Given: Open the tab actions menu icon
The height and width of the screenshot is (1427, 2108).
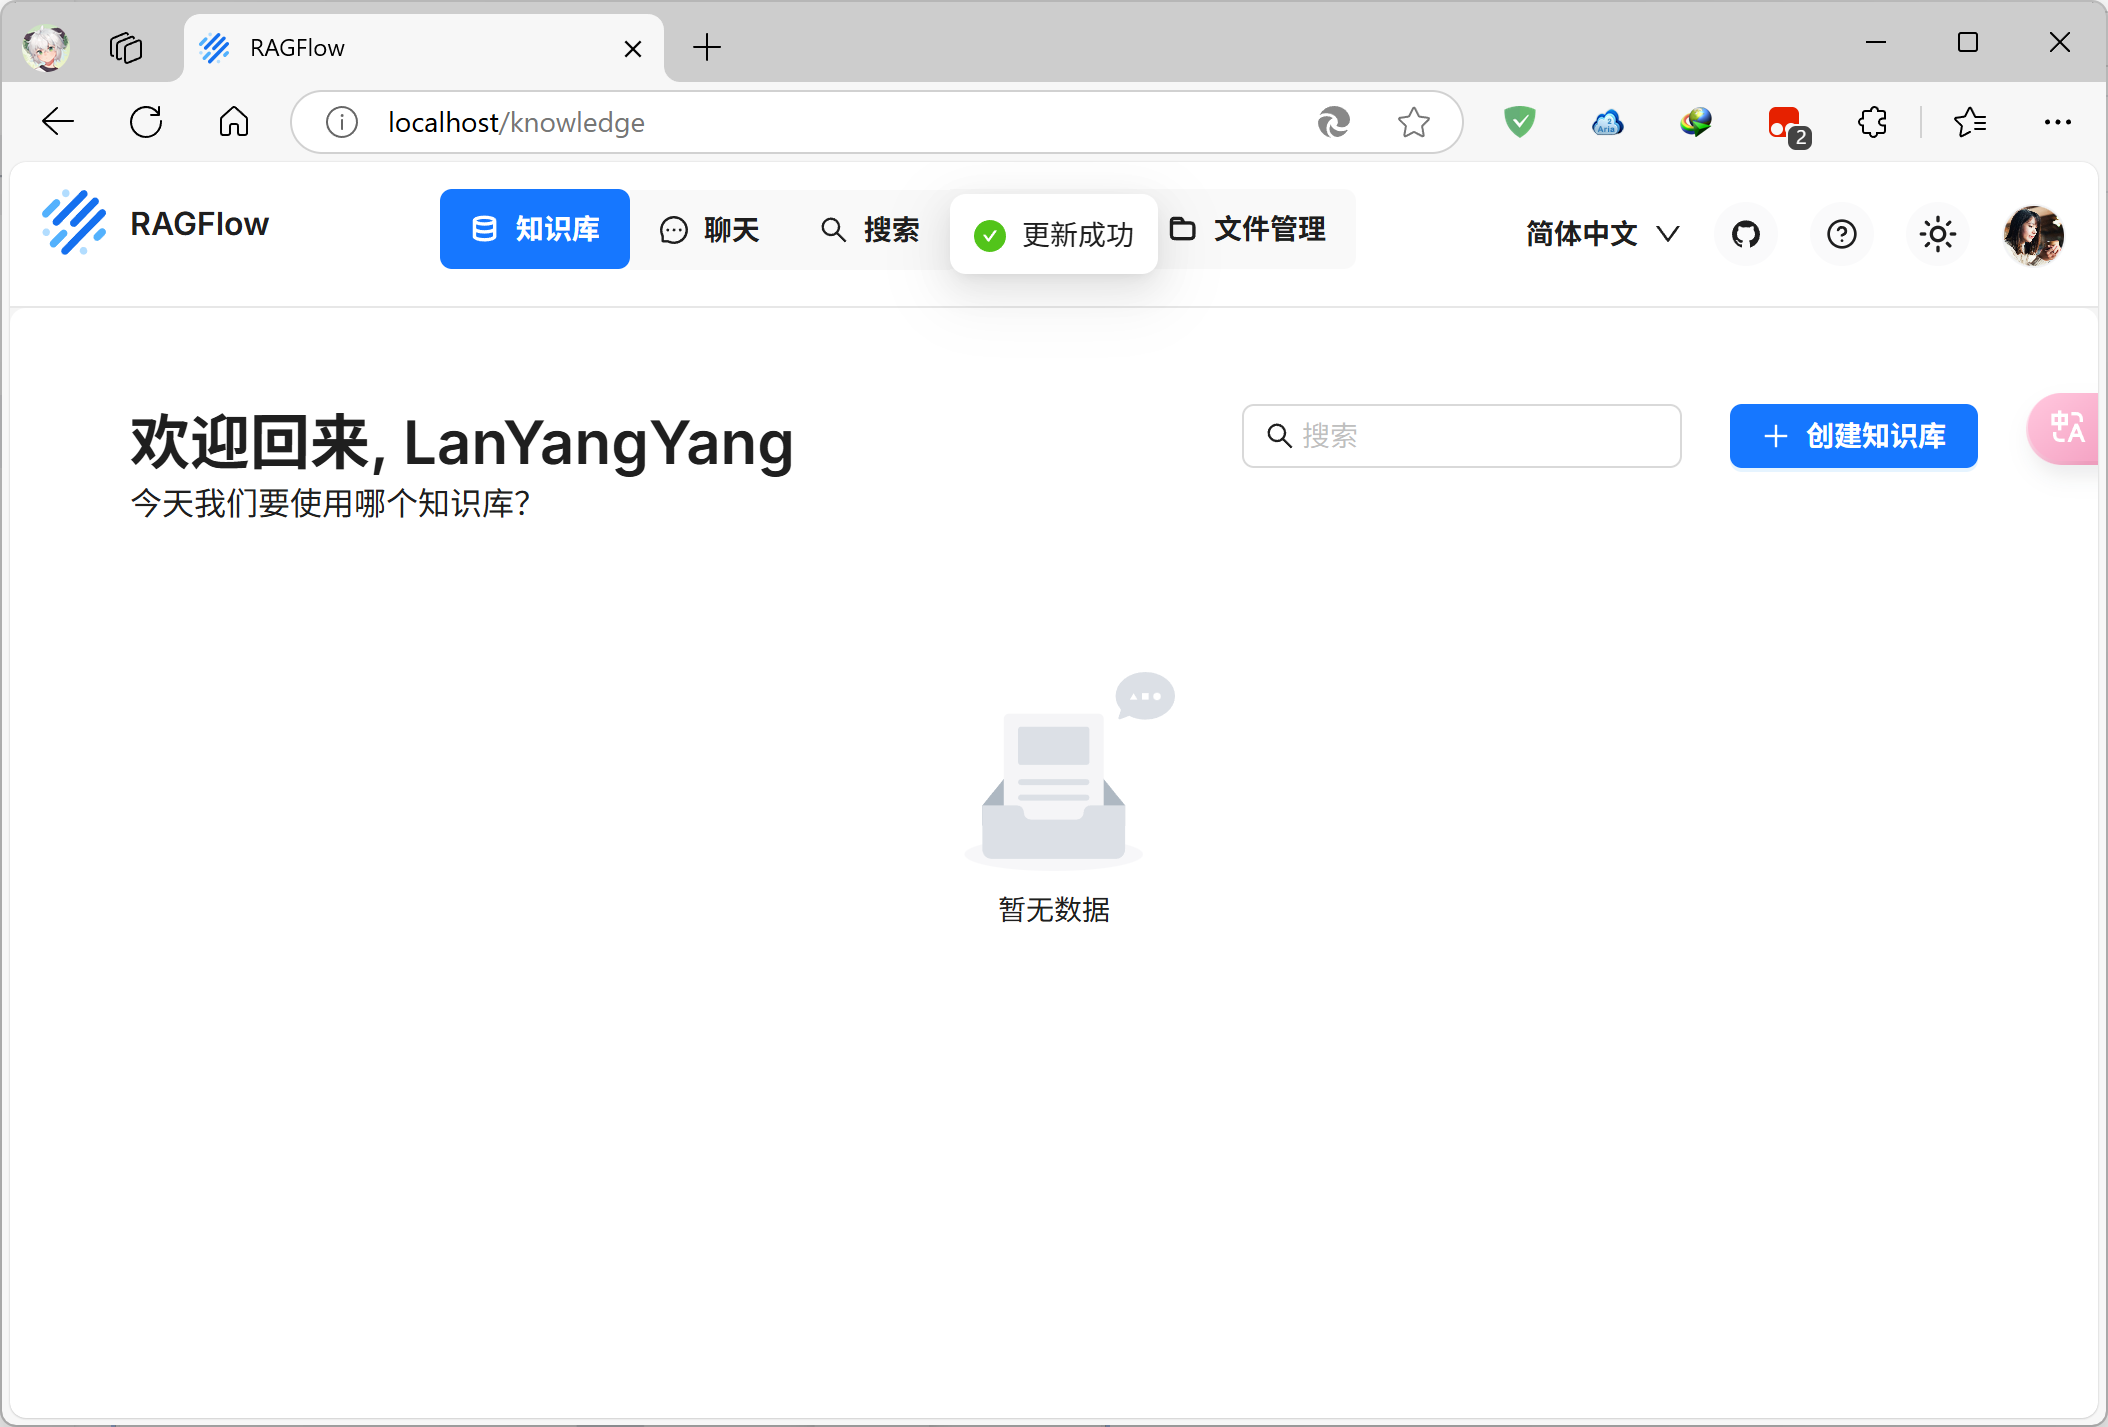Looking at the screenshot, I should [x=126, y=47].
